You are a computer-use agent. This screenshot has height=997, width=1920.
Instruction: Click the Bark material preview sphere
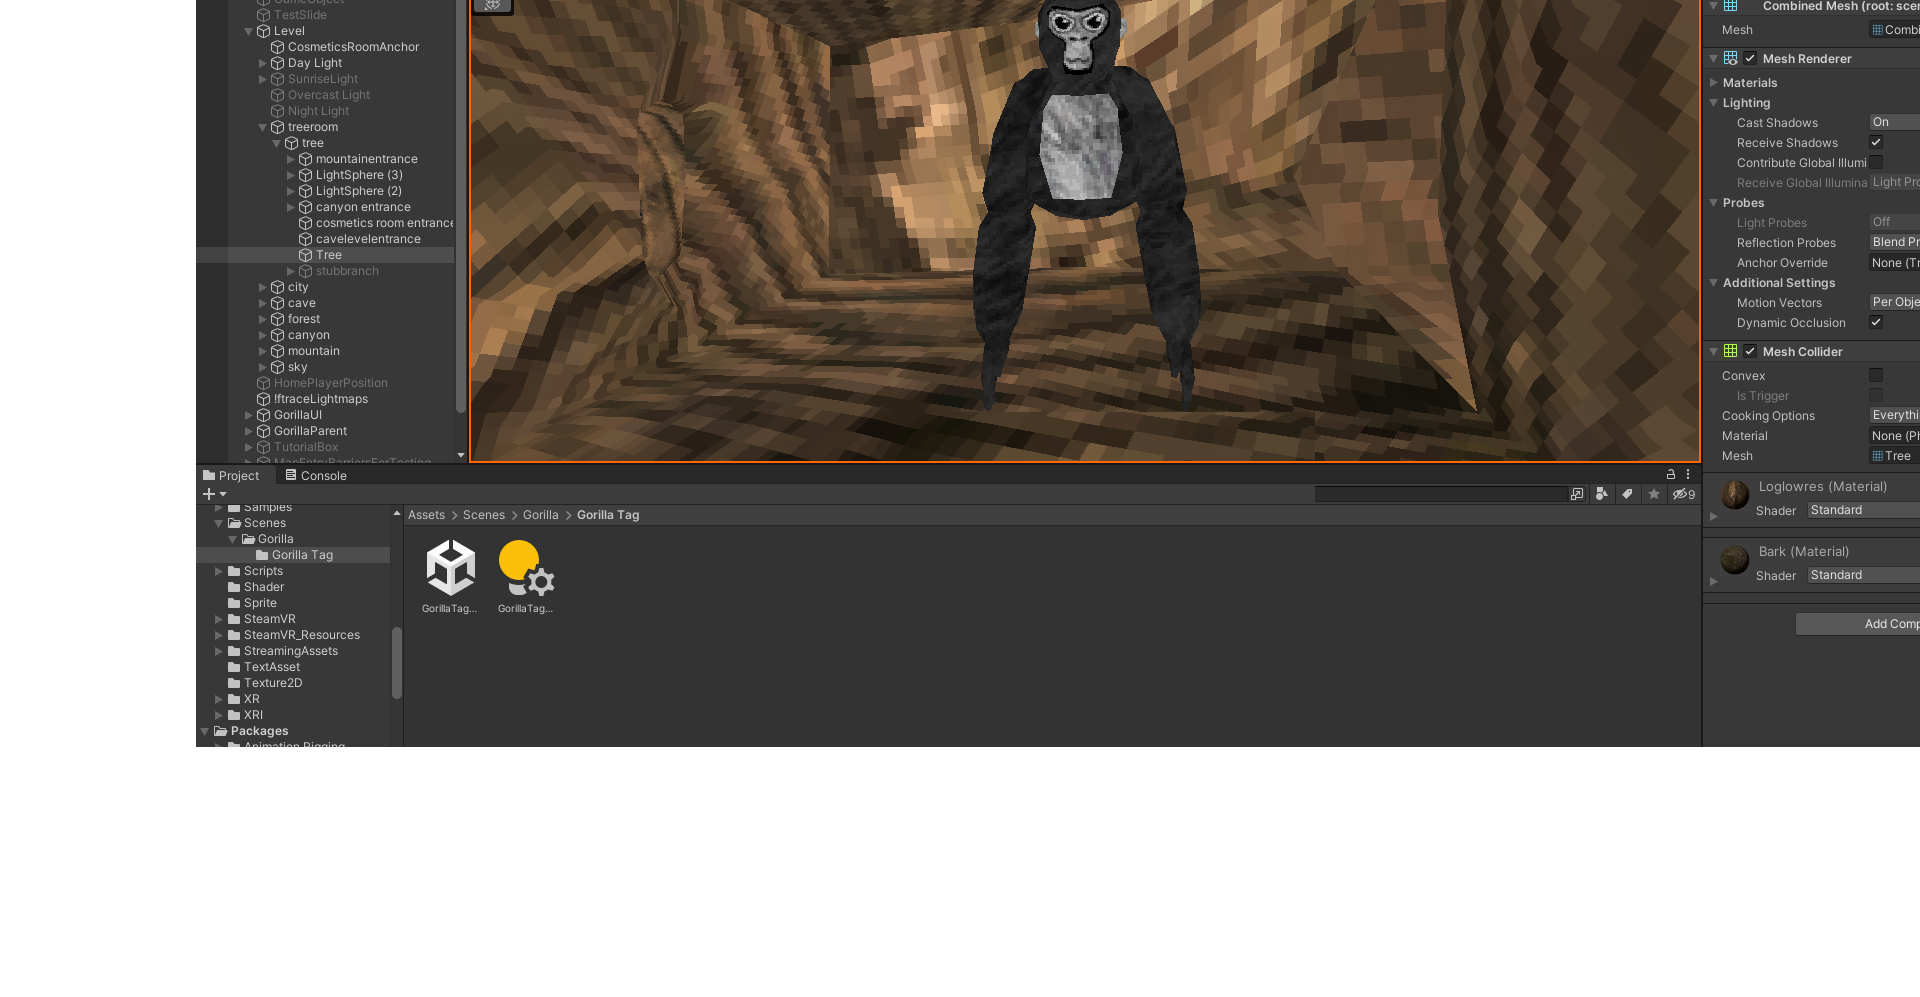click(x=1735, y=559)
